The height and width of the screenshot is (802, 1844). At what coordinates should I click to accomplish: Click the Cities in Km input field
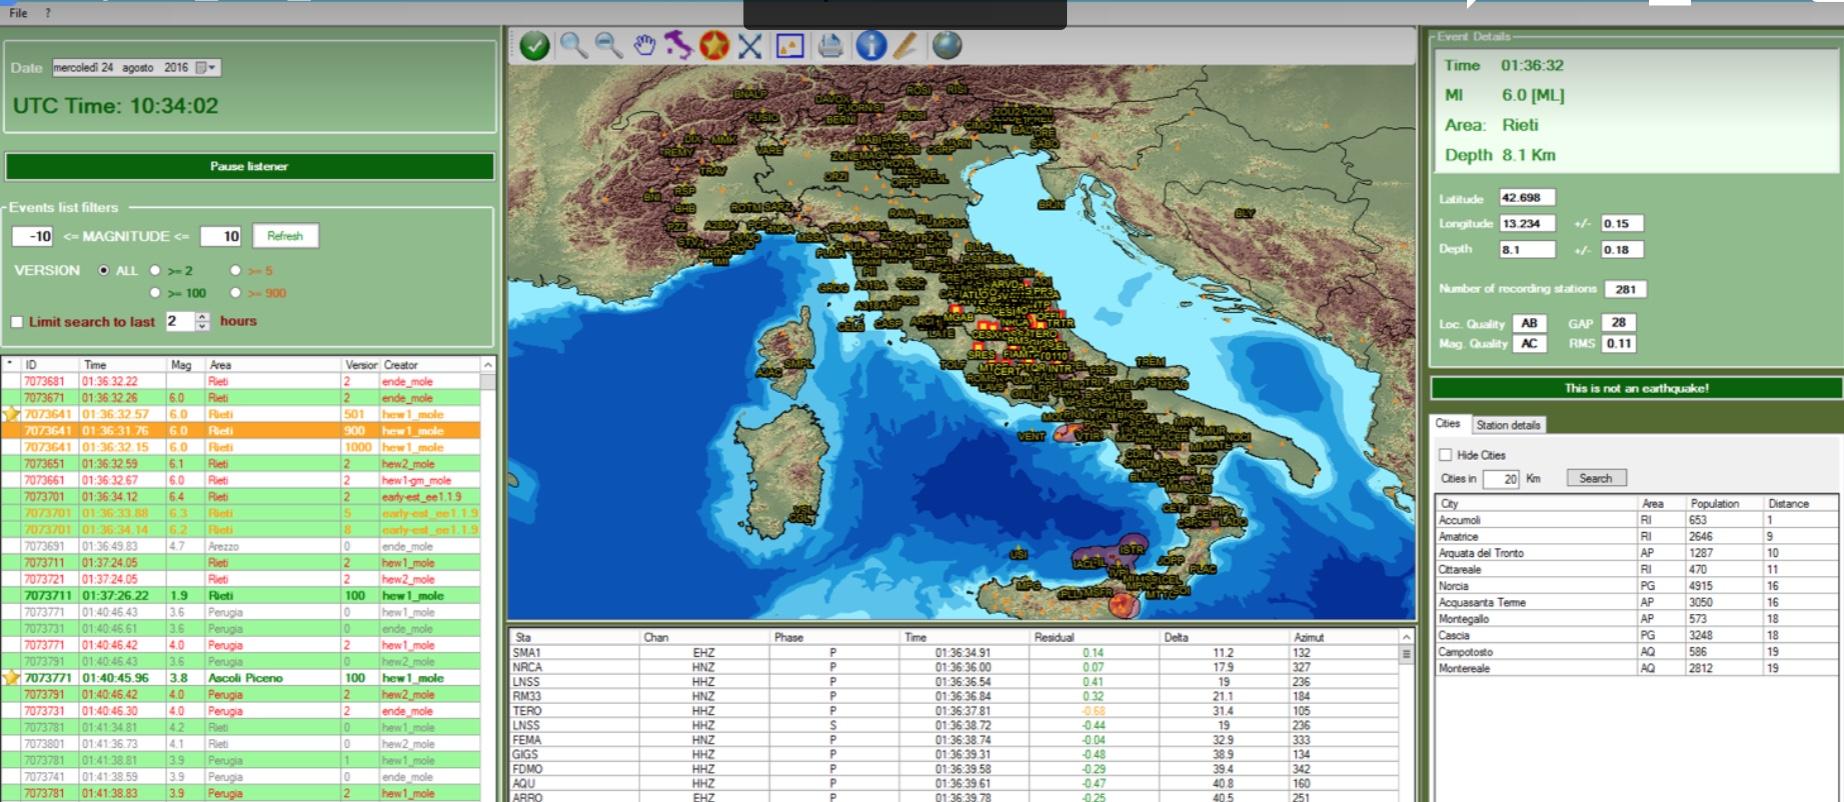point(1500,479)
